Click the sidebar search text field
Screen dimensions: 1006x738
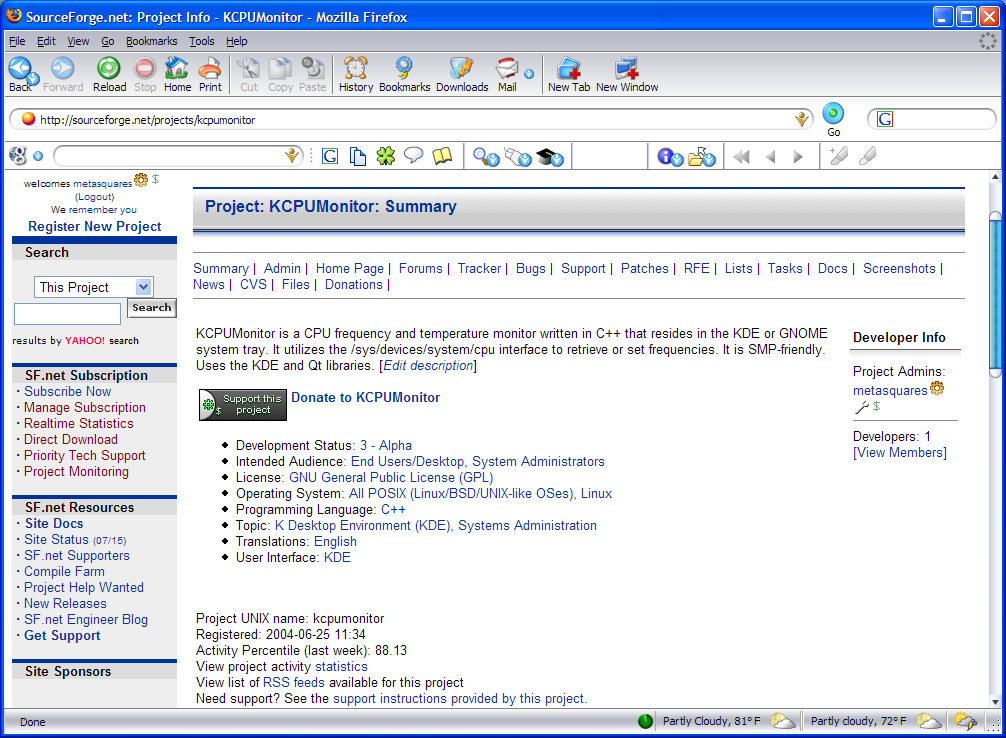coord(67,314)
